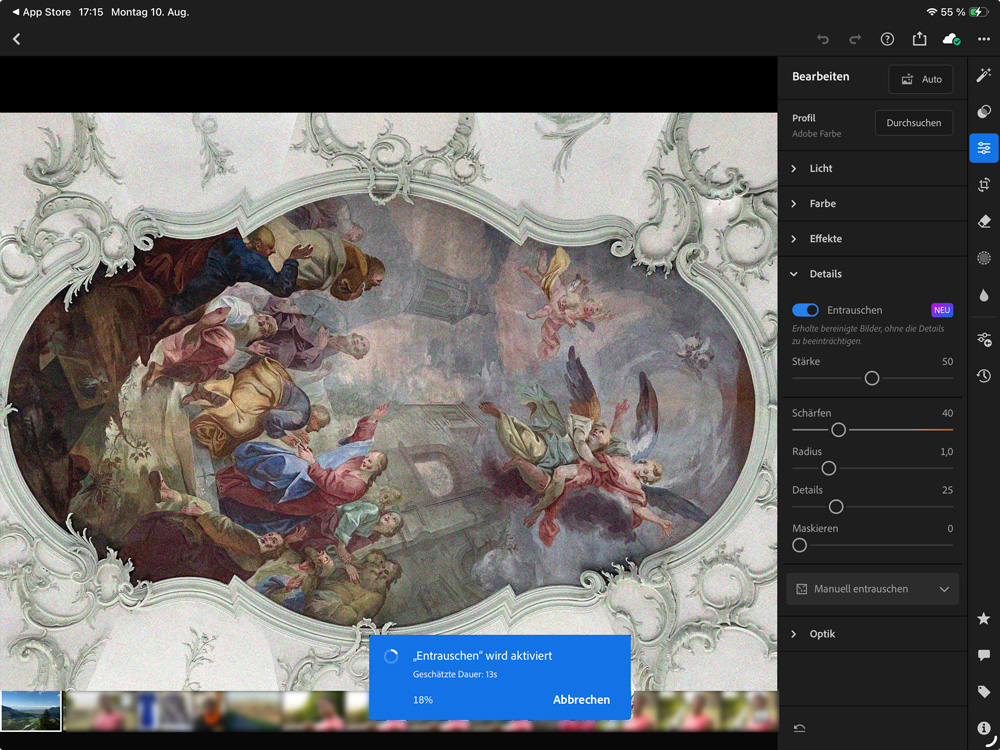
Task: Open the comments speech bubble icon
Action: click(x=984, y=655)
